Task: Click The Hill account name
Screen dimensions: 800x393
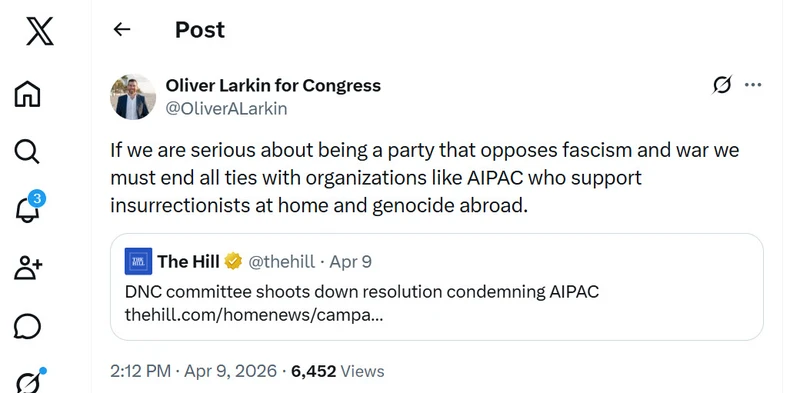Action: (x=188, y=261)
